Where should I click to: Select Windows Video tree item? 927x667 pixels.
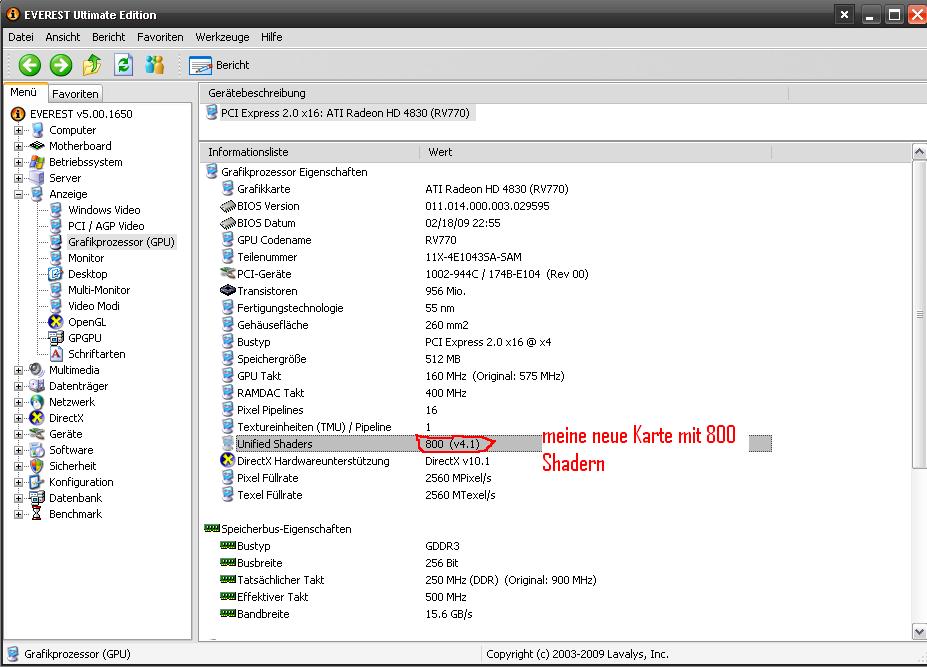pyautogui.click(x=104, y=210)
